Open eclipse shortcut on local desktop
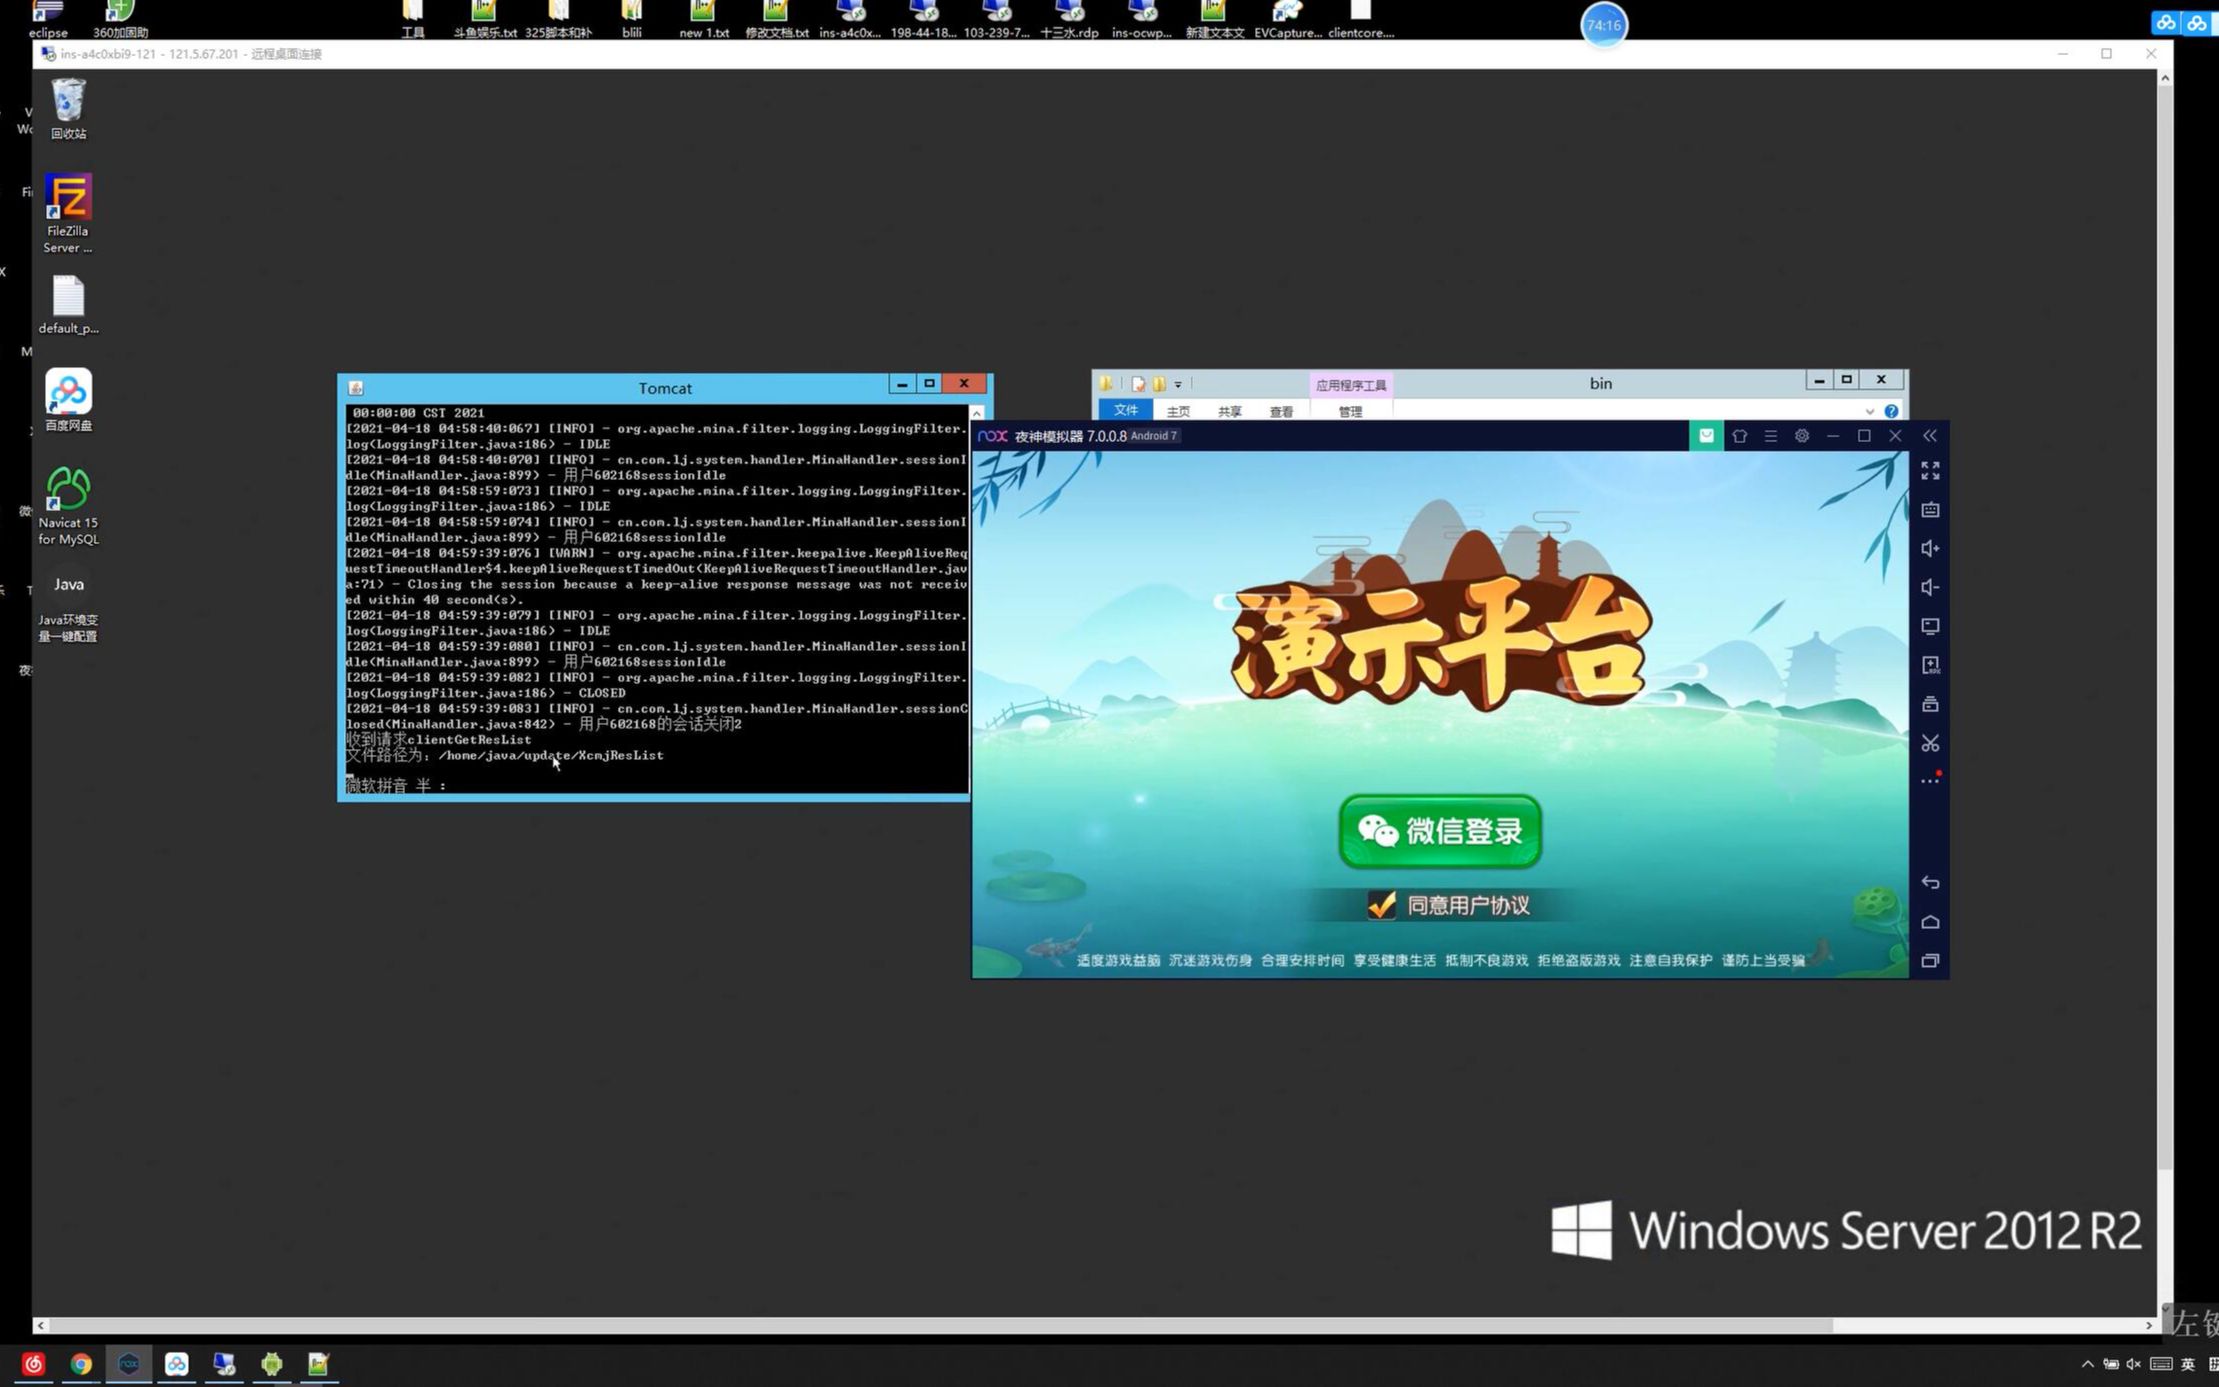Viewport: 2219px width, 1387px height. tap(48, 20)
